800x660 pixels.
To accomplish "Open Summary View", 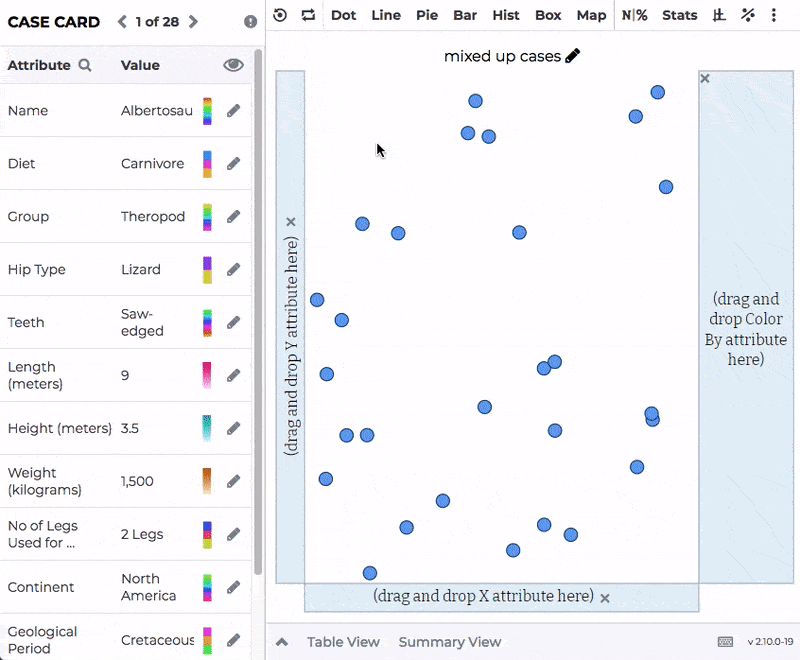I will (450, 642).
